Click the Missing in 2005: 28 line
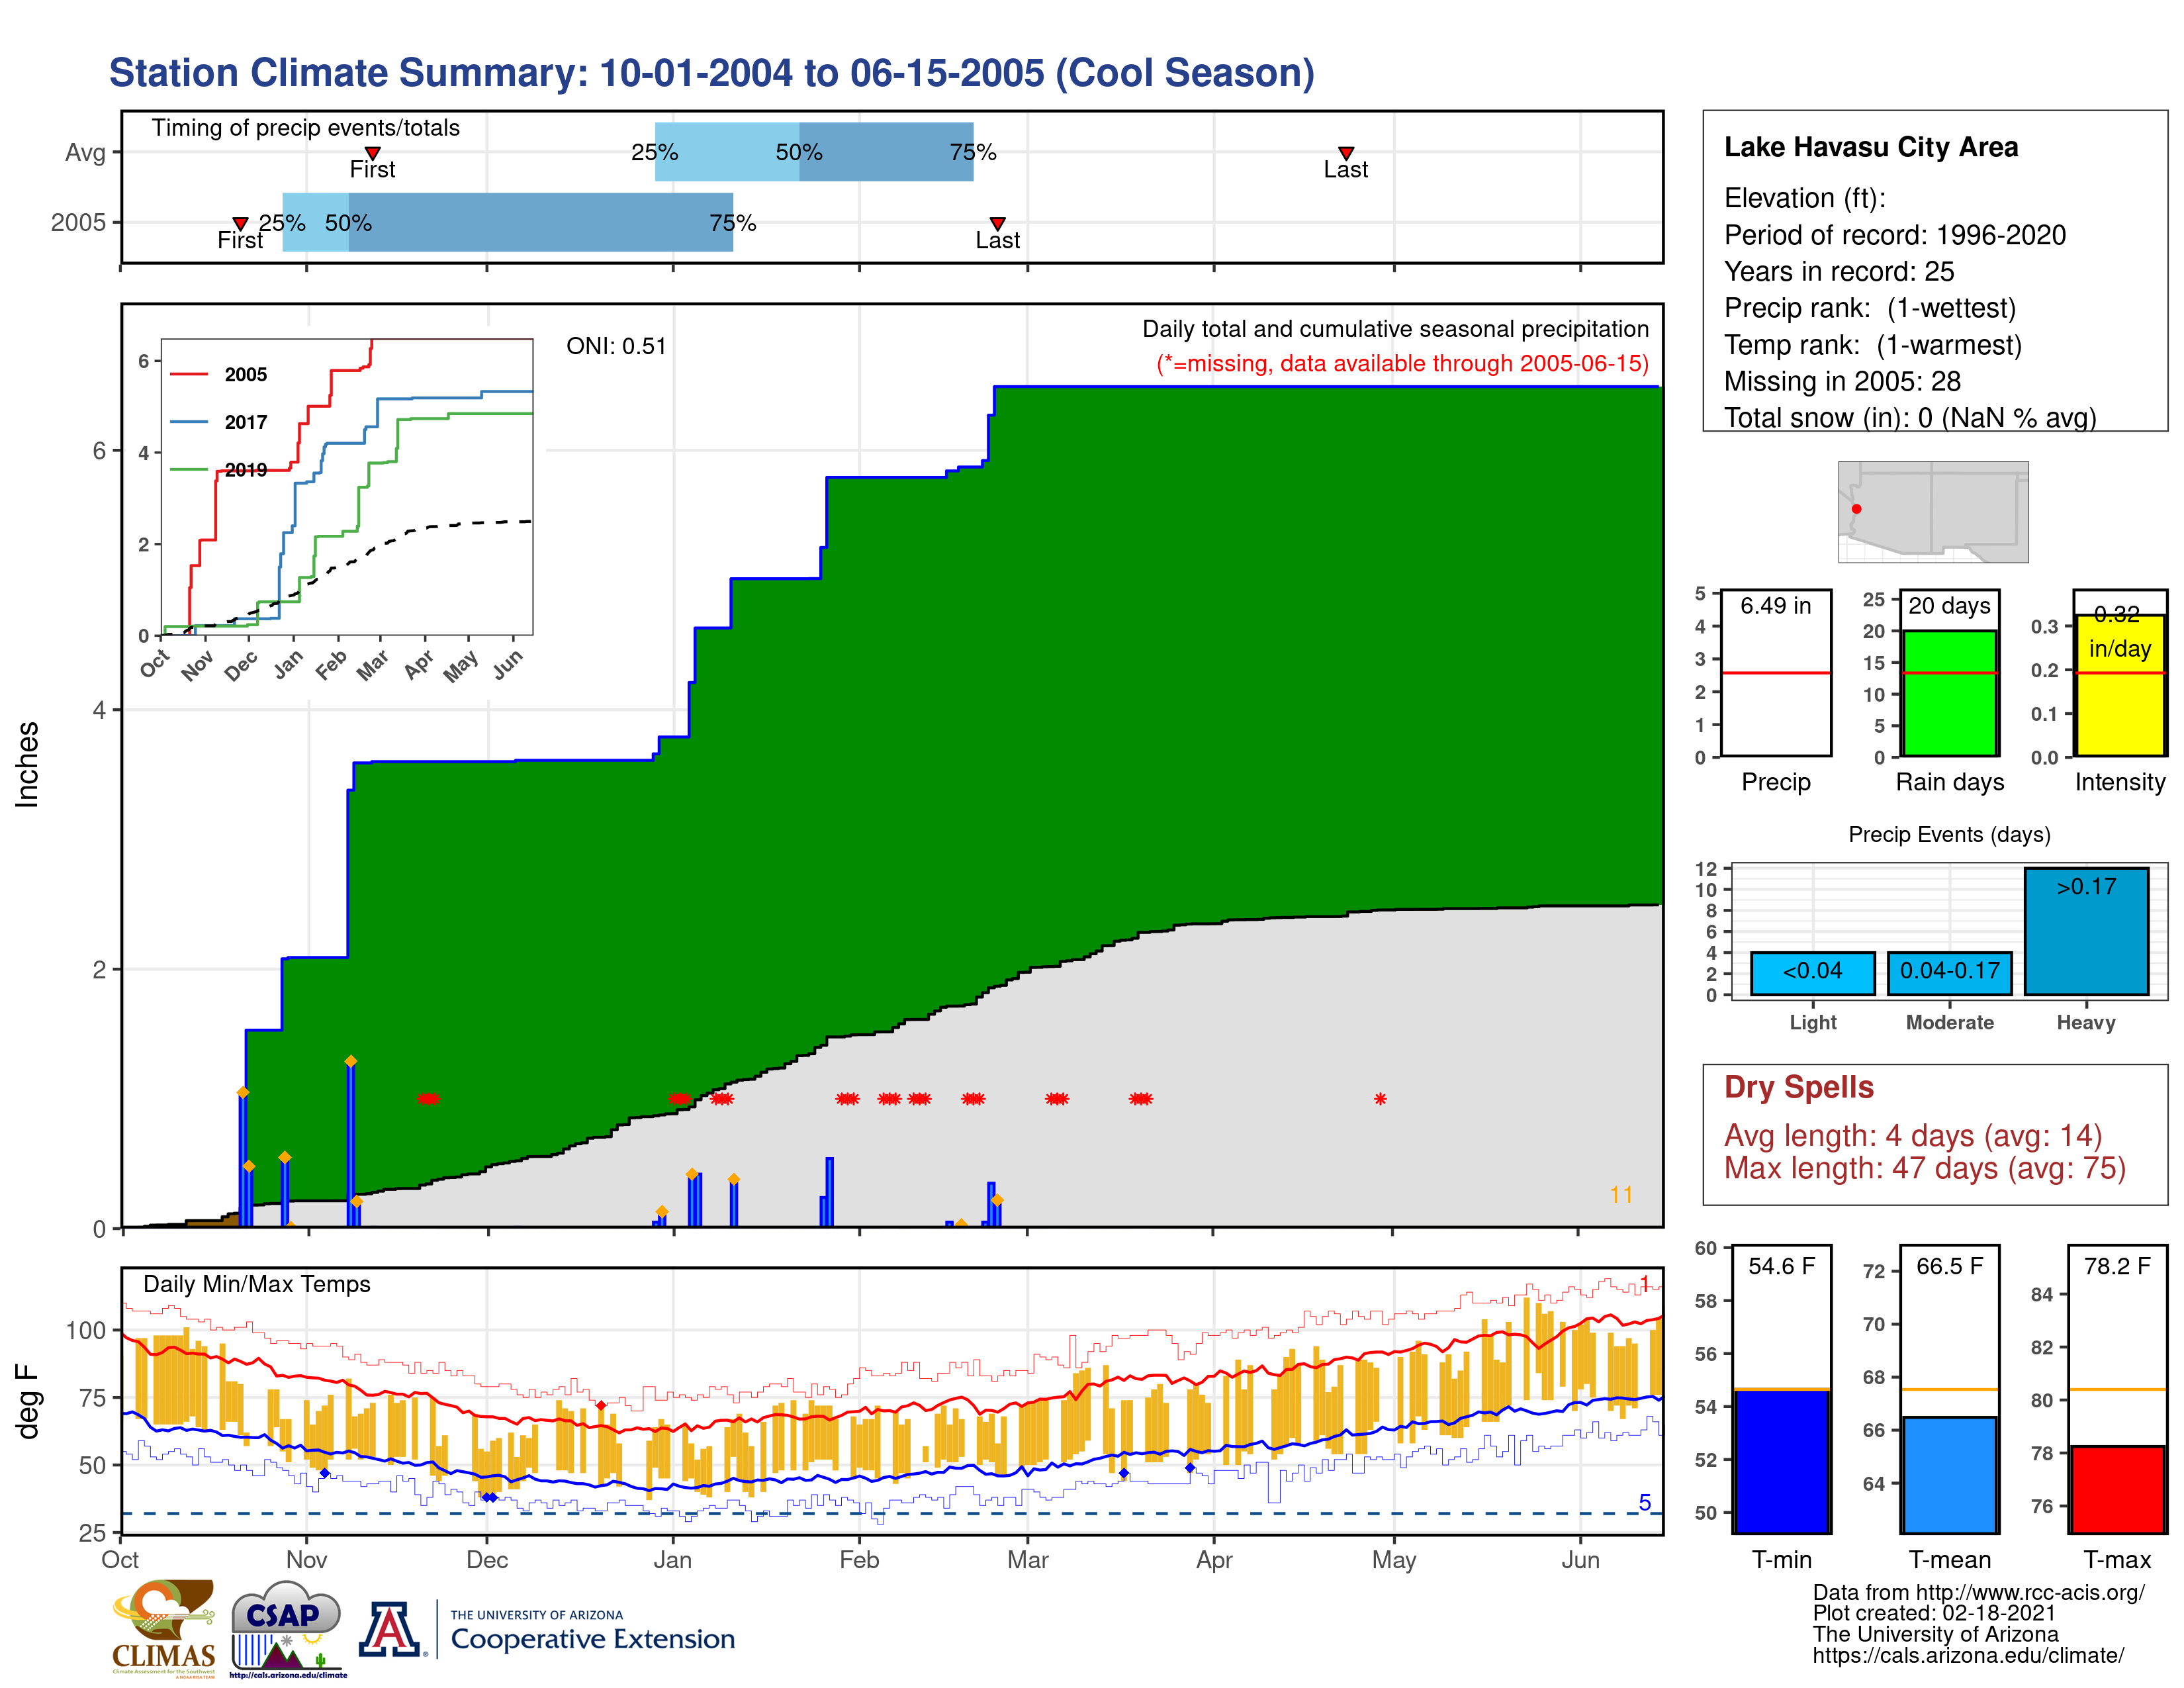Image resolution: width=2184 pixels, height=1688 pixels. pyautogui.click(x=1842, y=381)
